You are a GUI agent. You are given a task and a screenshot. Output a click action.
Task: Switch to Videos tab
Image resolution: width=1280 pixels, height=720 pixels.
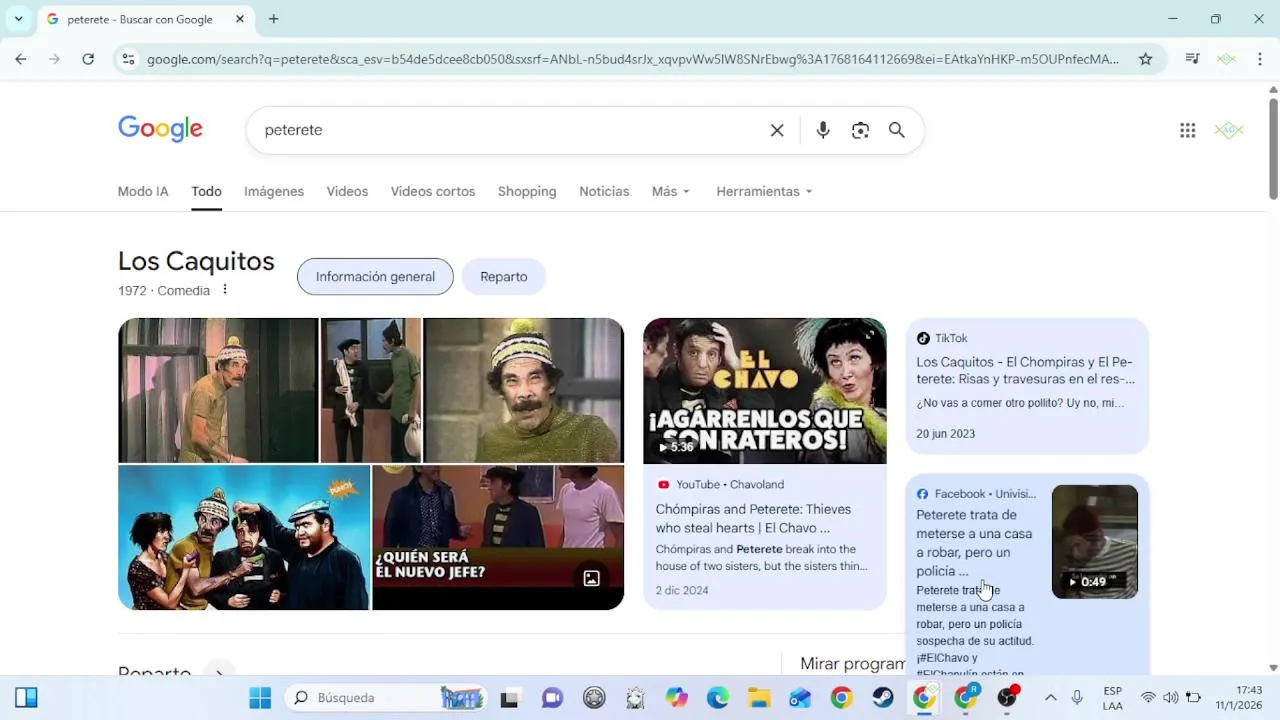pyautogui.click(x=347, y=191)
